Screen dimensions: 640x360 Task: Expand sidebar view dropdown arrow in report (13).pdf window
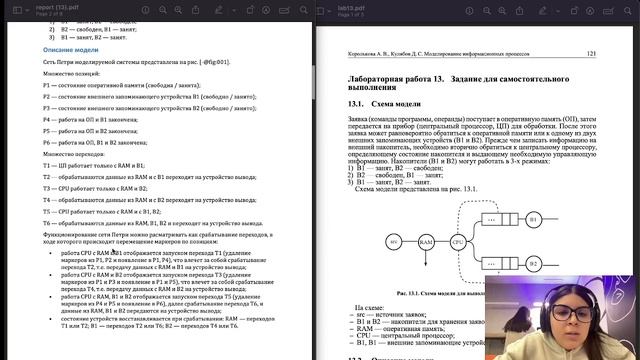tap(27, 11)
